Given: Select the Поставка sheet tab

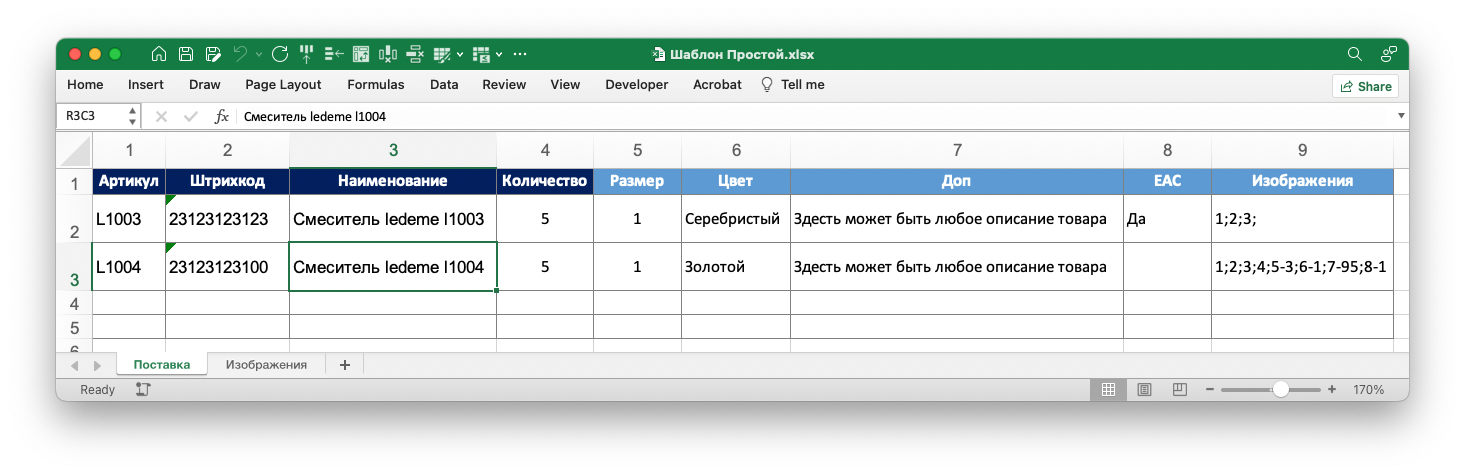Looking at the screenshot, I should click(162, 365).
